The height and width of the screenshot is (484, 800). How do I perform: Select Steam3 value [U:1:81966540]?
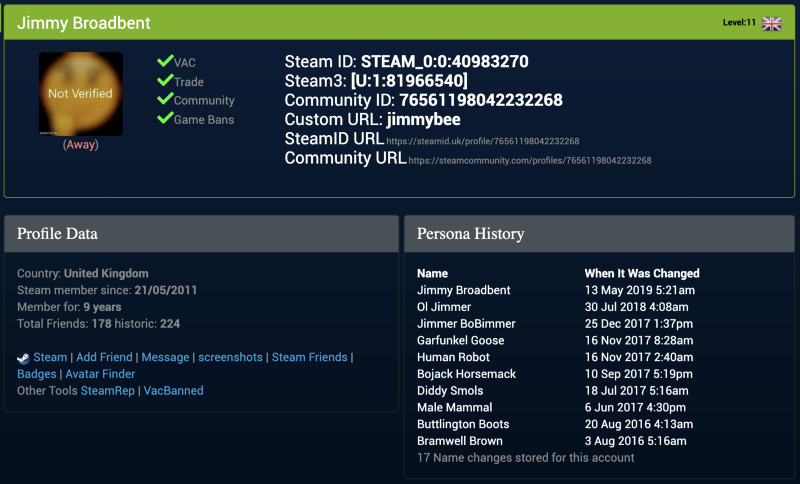[x=409, y=81]
